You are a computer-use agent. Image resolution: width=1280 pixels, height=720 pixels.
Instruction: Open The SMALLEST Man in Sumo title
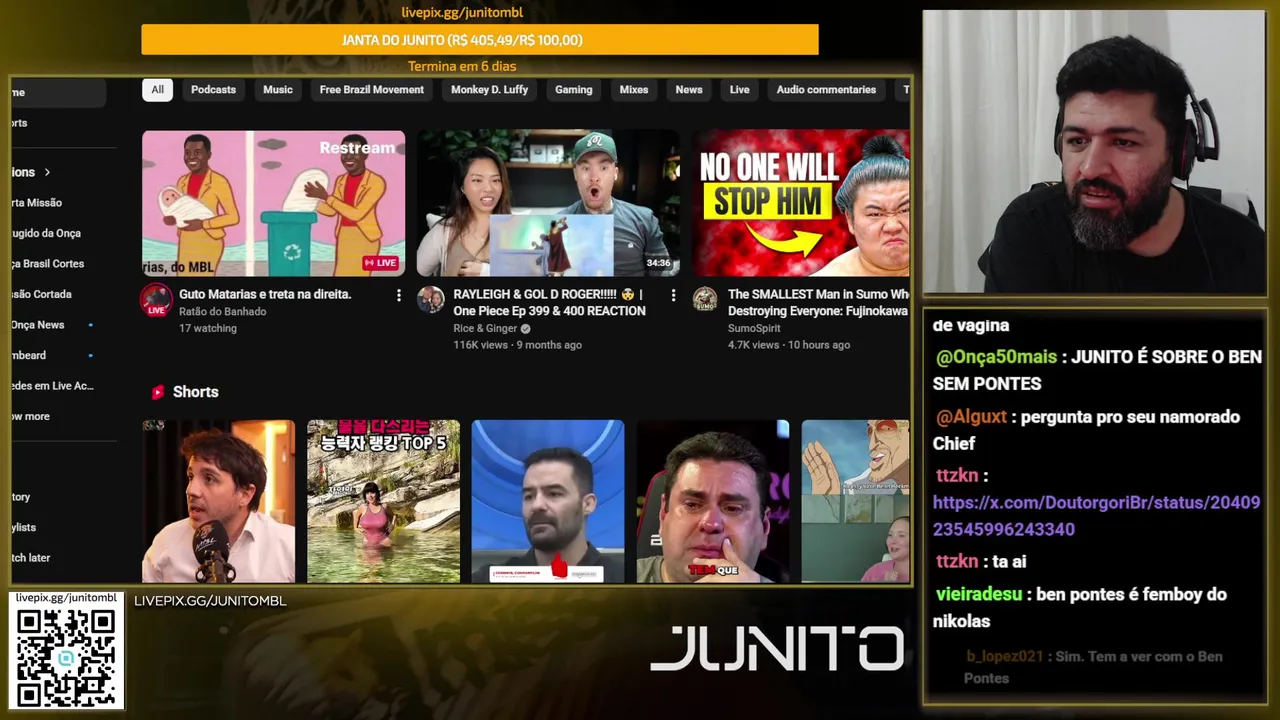point(818,302)
